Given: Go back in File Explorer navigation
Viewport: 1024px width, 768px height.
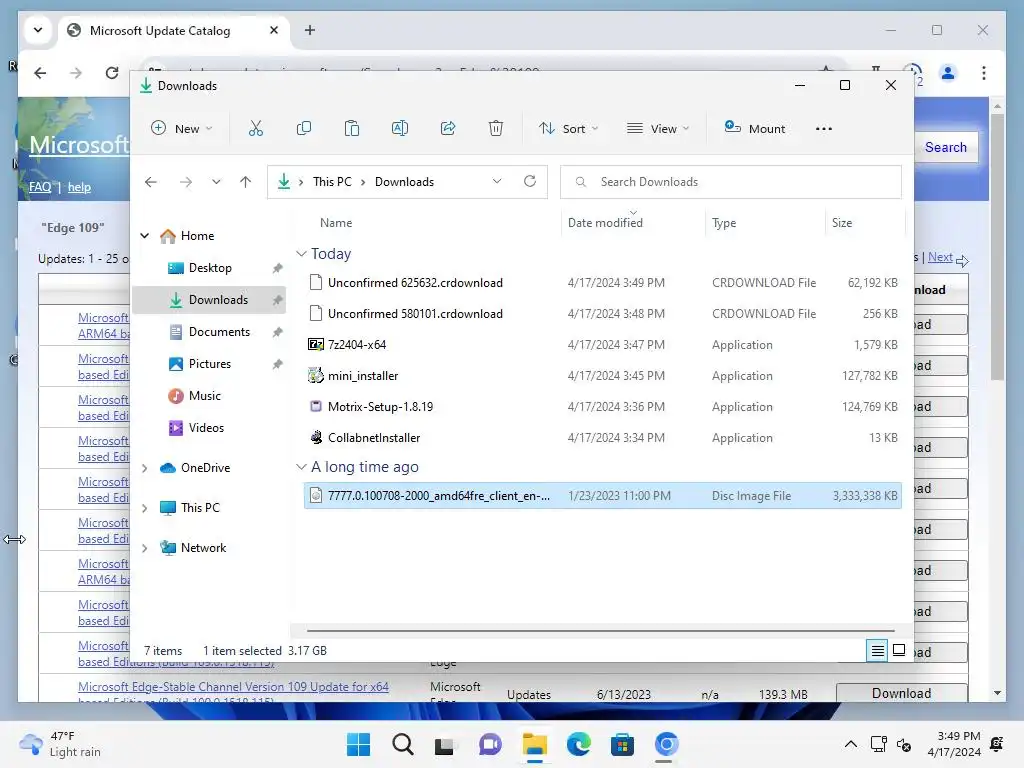Looking at the screenshot, I should pos(151,182).
